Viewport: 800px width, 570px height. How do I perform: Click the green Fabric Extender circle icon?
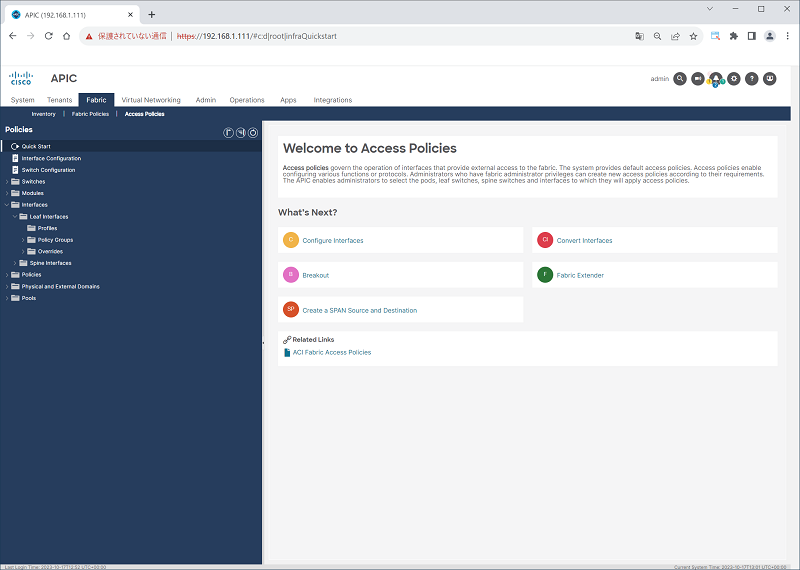(x=545, y=275)
